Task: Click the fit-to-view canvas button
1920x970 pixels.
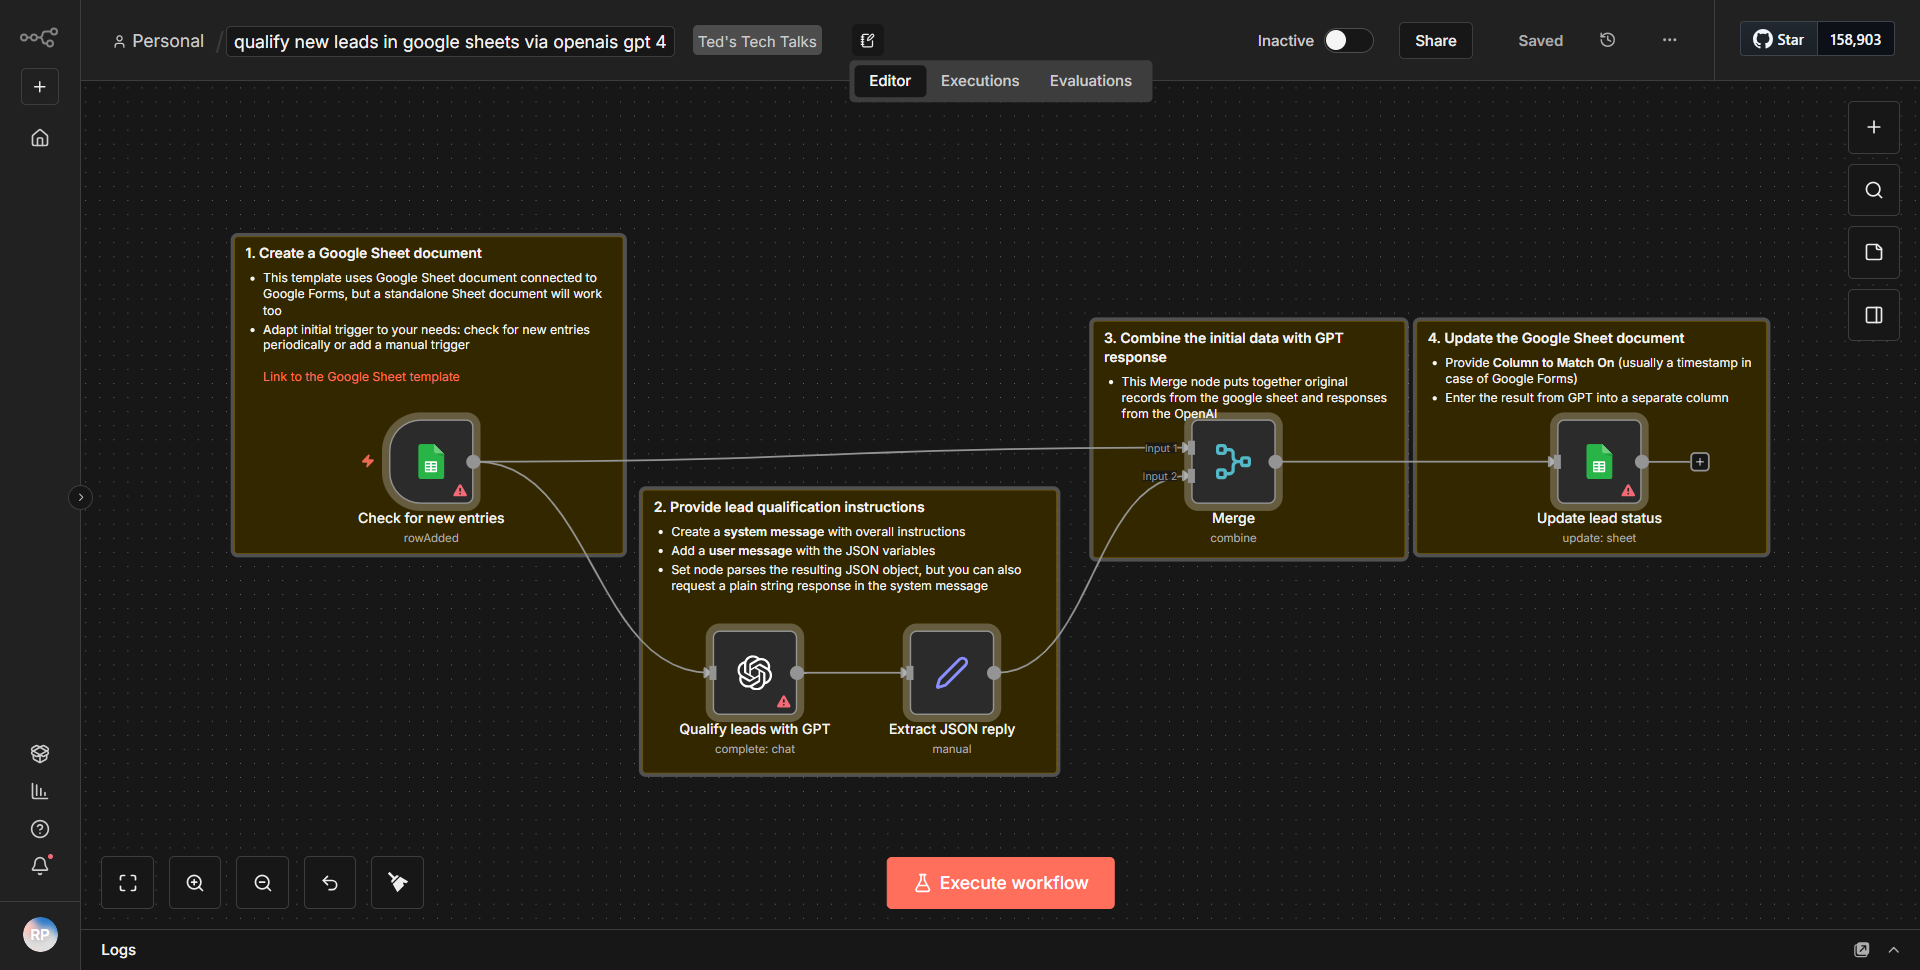Action: coord(128,883)
